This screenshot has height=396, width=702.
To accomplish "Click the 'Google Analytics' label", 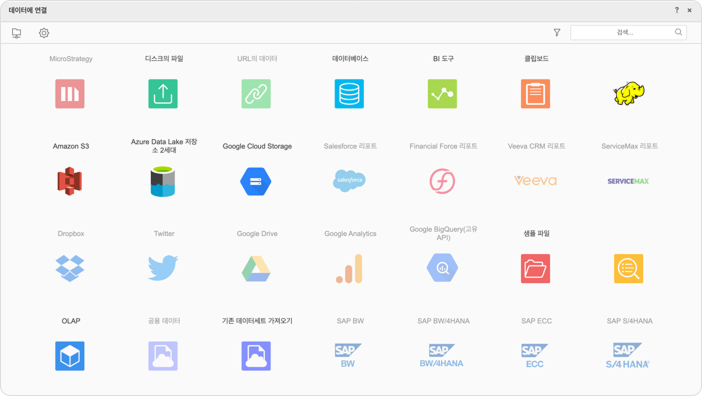I will [350, 234].
